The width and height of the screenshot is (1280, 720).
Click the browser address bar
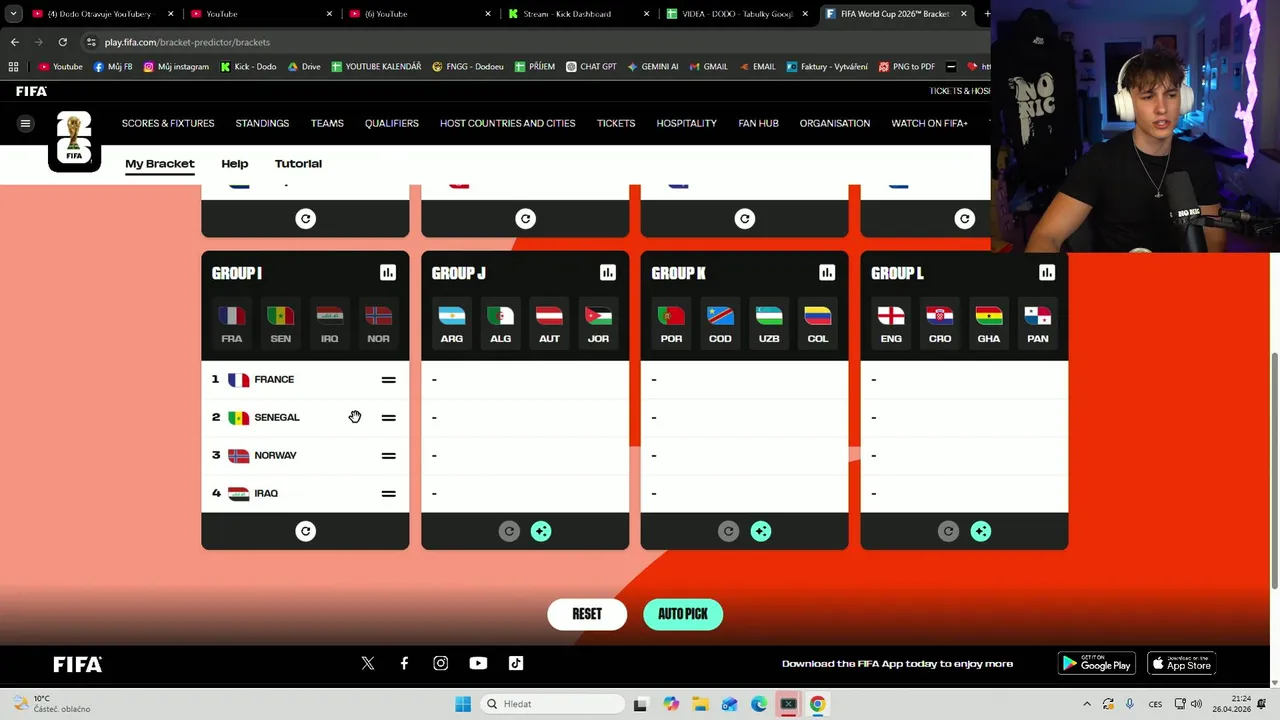(530, 42)
